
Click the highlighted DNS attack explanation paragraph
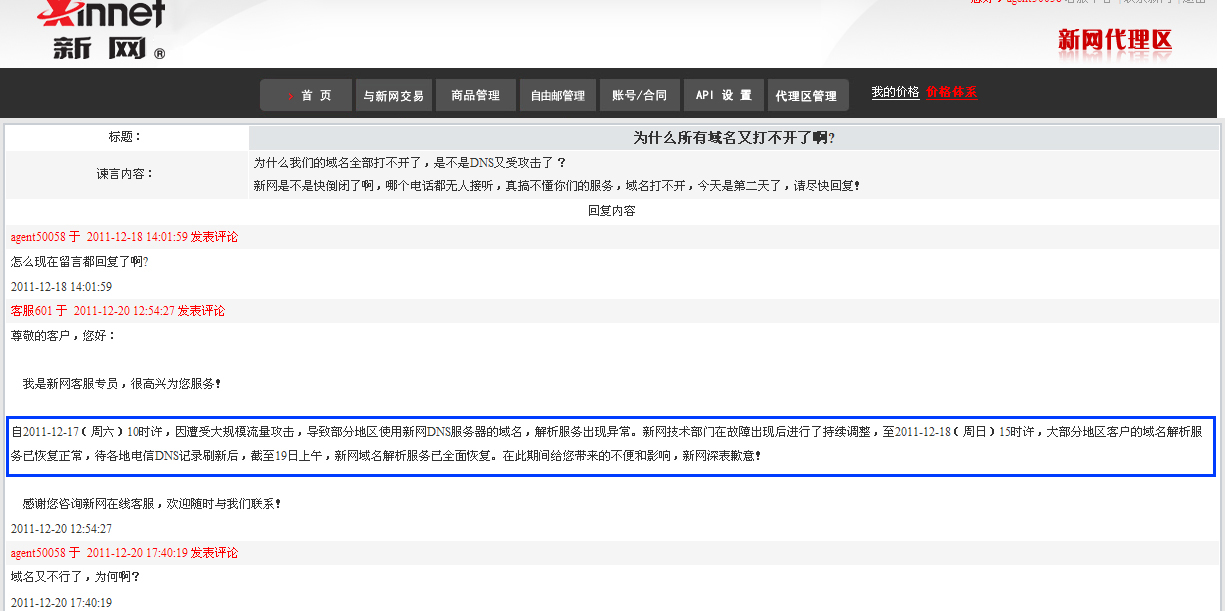pyautogui.click(x=606, y=444)
